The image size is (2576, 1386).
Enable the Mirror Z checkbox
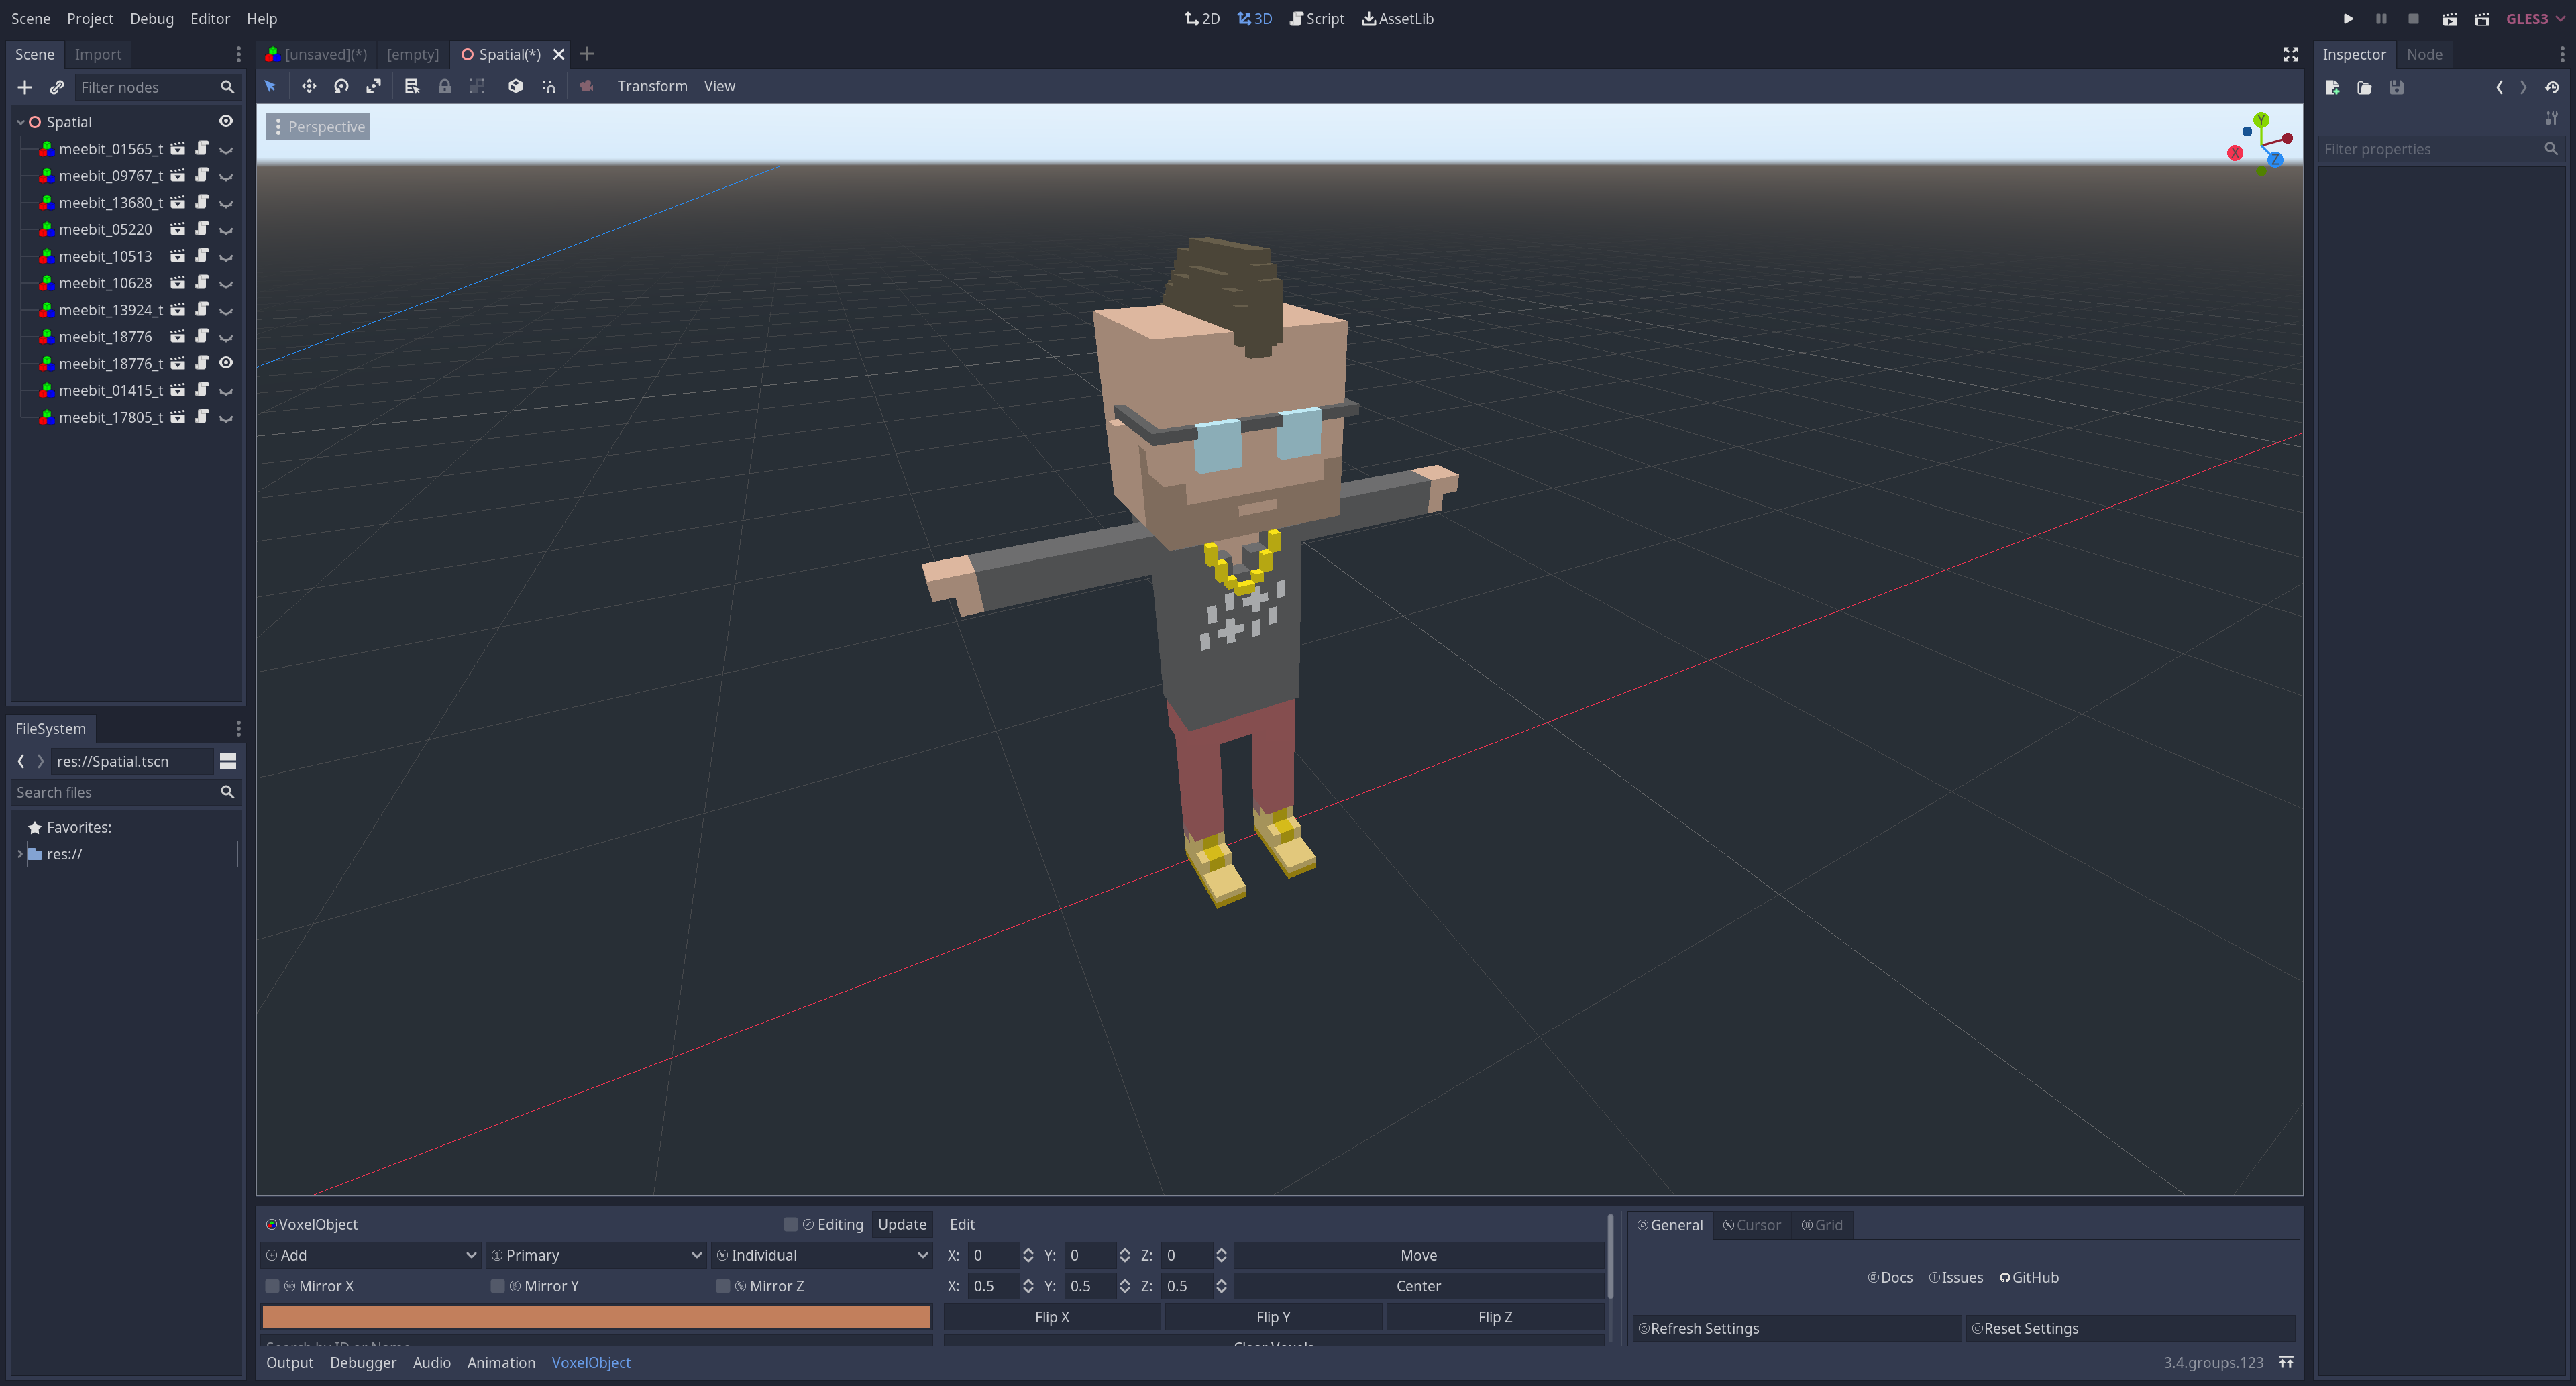tap(723, 1286)
